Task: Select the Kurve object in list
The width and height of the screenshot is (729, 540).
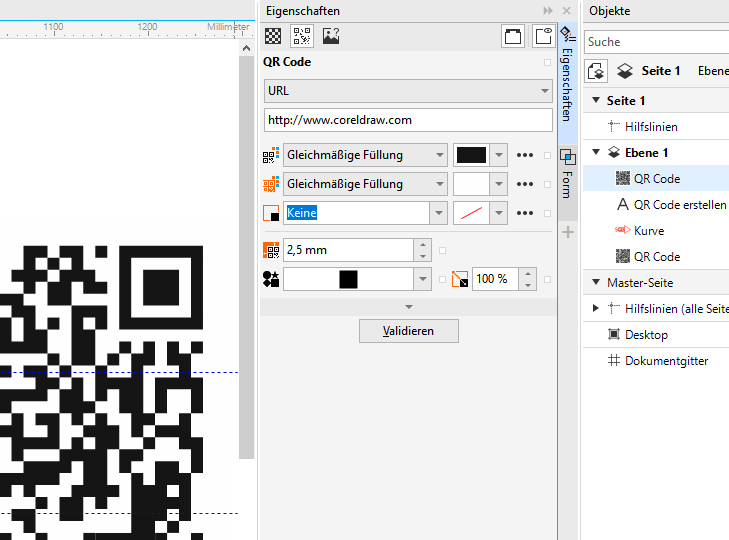Action: (648, 231)
